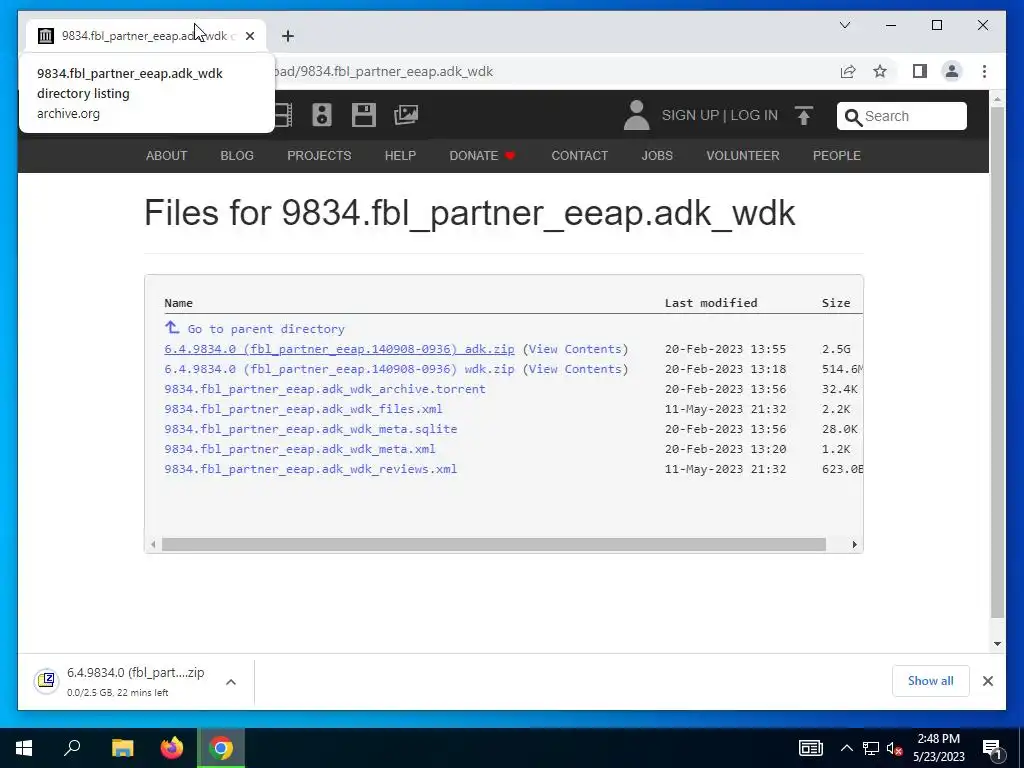This screenshot has width=1024, height=768.
Task: Open Chrome three-dot menu
Action: (x=984, y=71)
